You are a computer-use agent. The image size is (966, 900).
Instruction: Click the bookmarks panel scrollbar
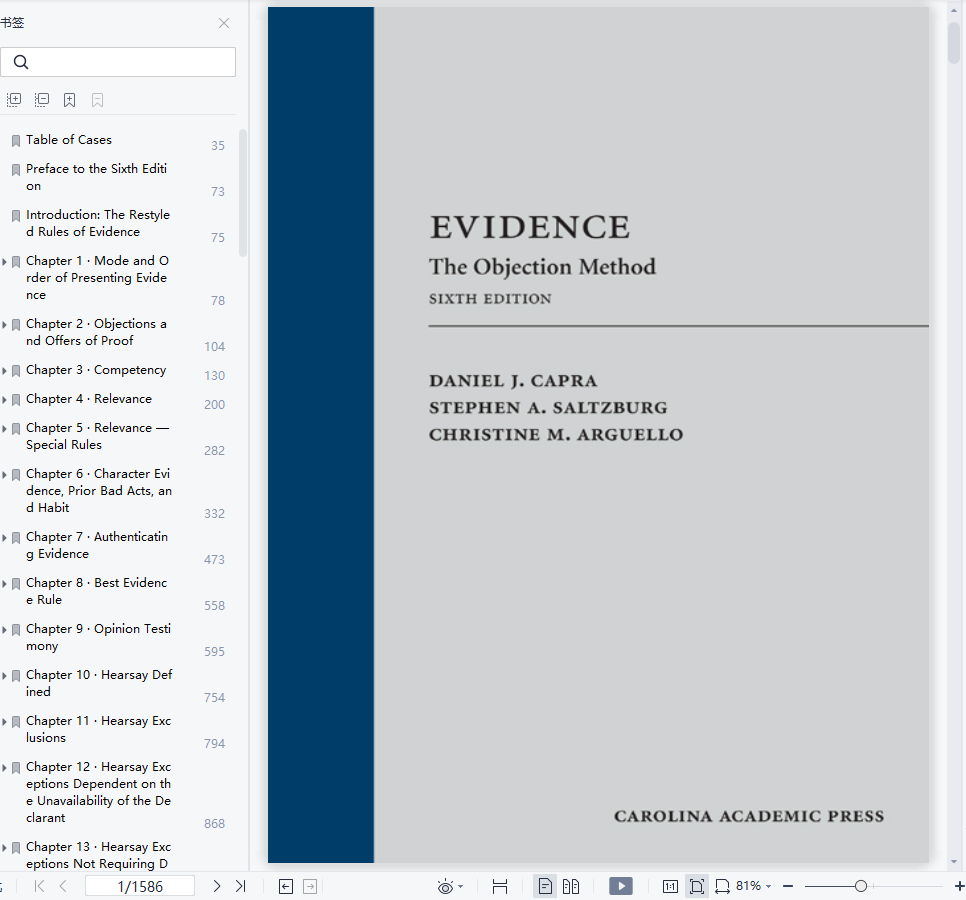[x=243, y=192]
